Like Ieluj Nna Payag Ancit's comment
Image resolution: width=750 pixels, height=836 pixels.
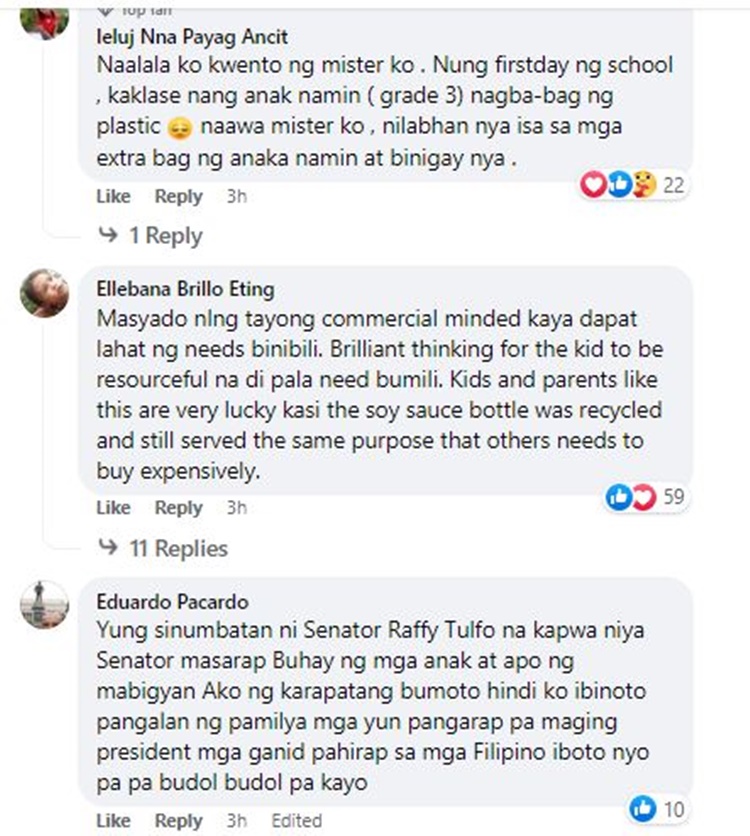pos(113,197)
